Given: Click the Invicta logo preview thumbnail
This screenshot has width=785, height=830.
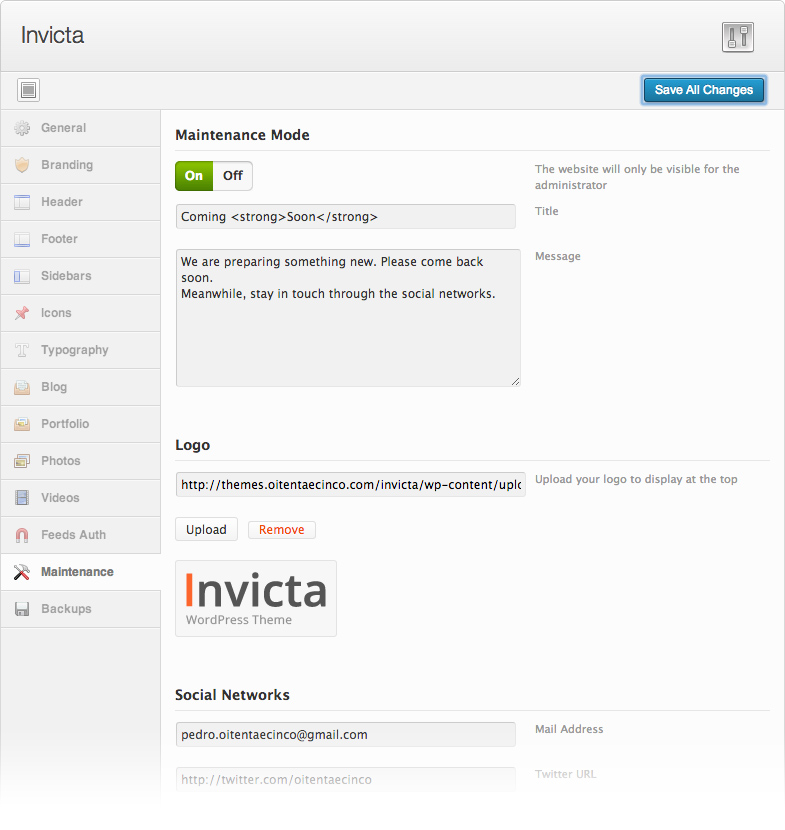Looking at the screenshot, I should pos(256,598).
